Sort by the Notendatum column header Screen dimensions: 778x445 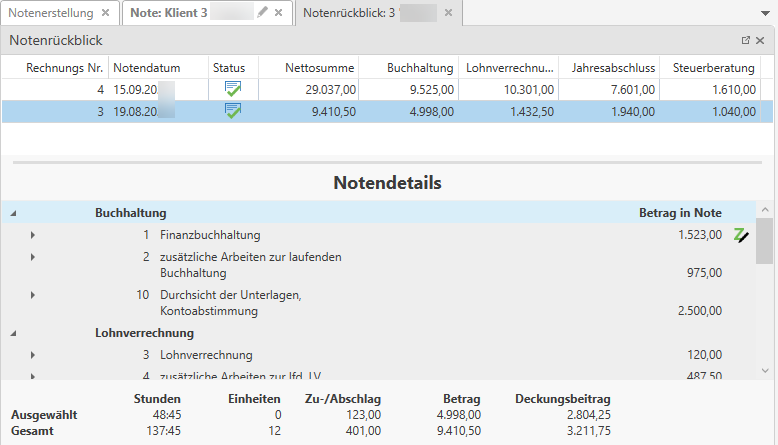[x=147, y=68]
